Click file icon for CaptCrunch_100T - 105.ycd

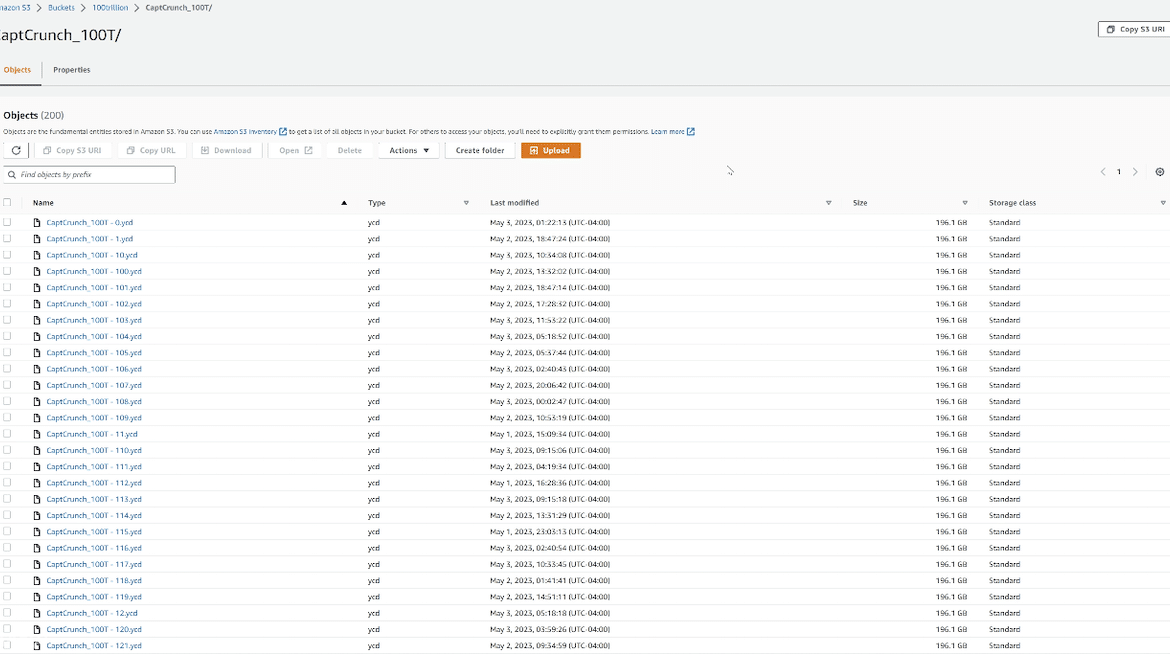click(37, 353)
